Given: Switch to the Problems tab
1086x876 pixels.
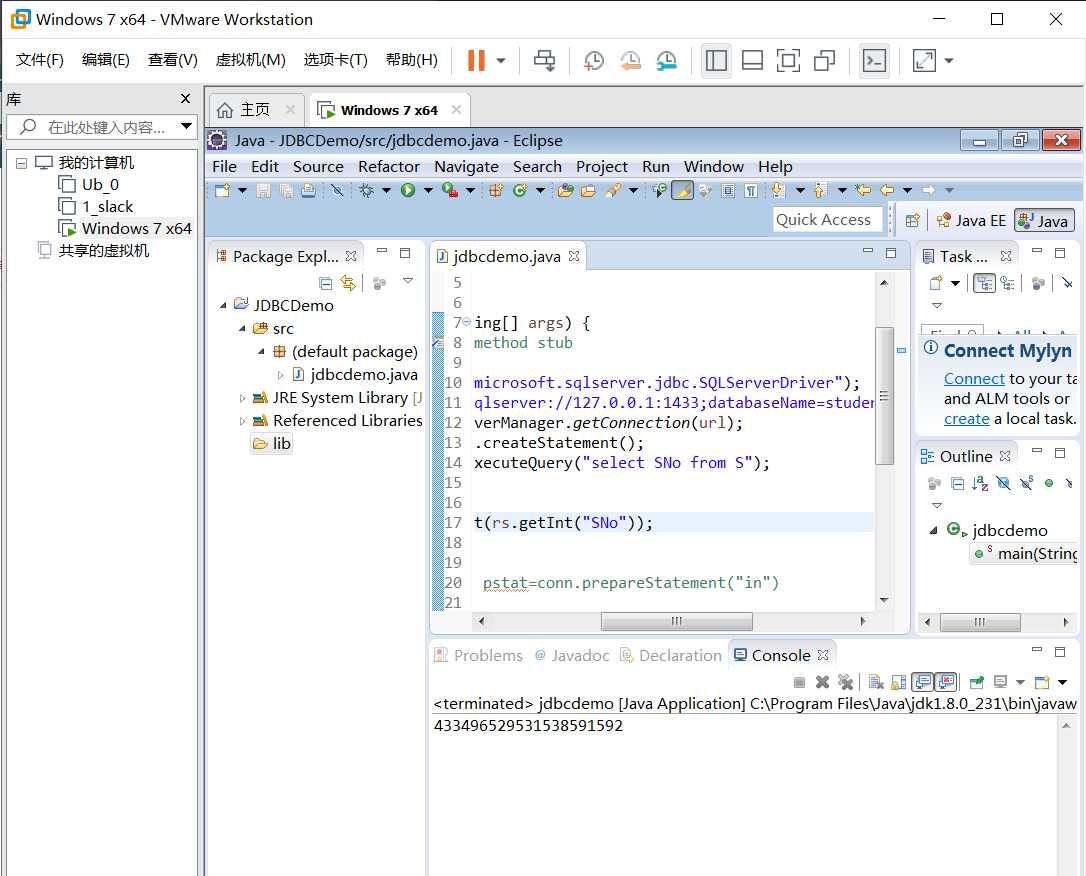Looking at the screenshot, I should 479,655.
